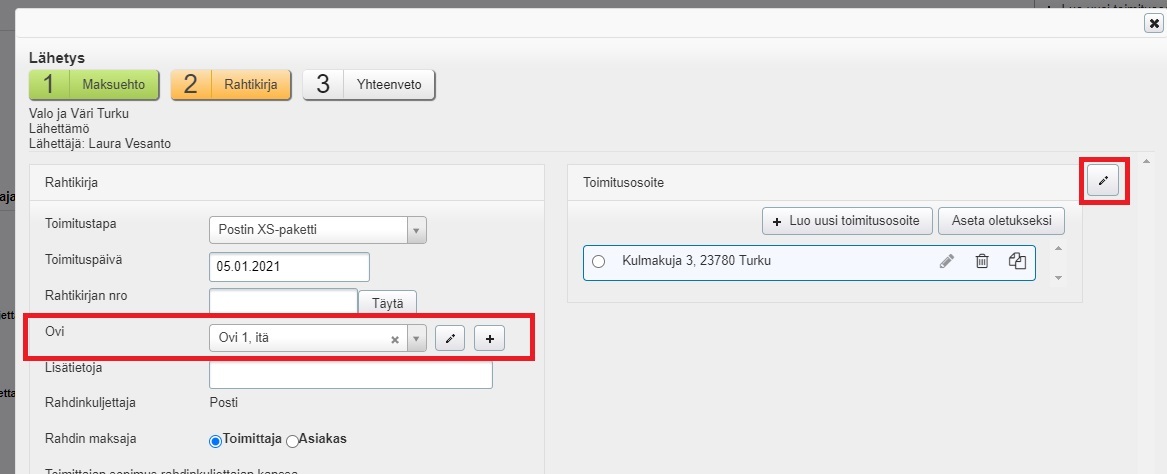Edit the Kulmakuja 3 address with pencil icon

point(947,261)
